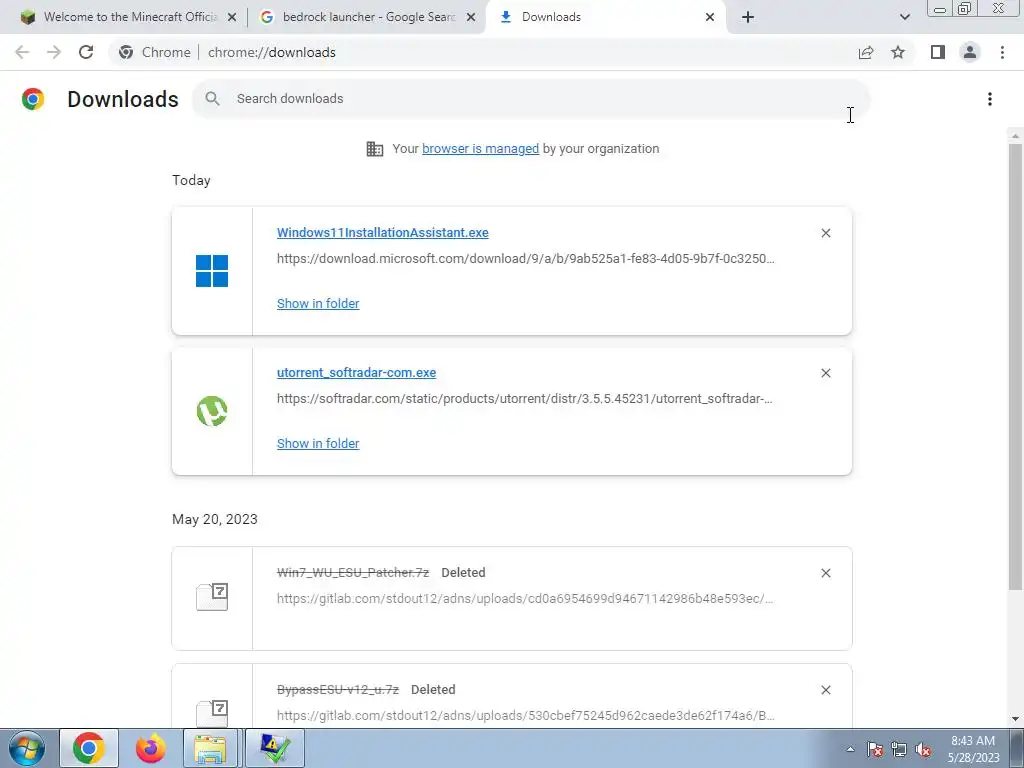Image resolution: width=1024 pixels, height=768 pixels.
Task: Switch to Welcome to Minecraft tab
Action: coord(128,17)
